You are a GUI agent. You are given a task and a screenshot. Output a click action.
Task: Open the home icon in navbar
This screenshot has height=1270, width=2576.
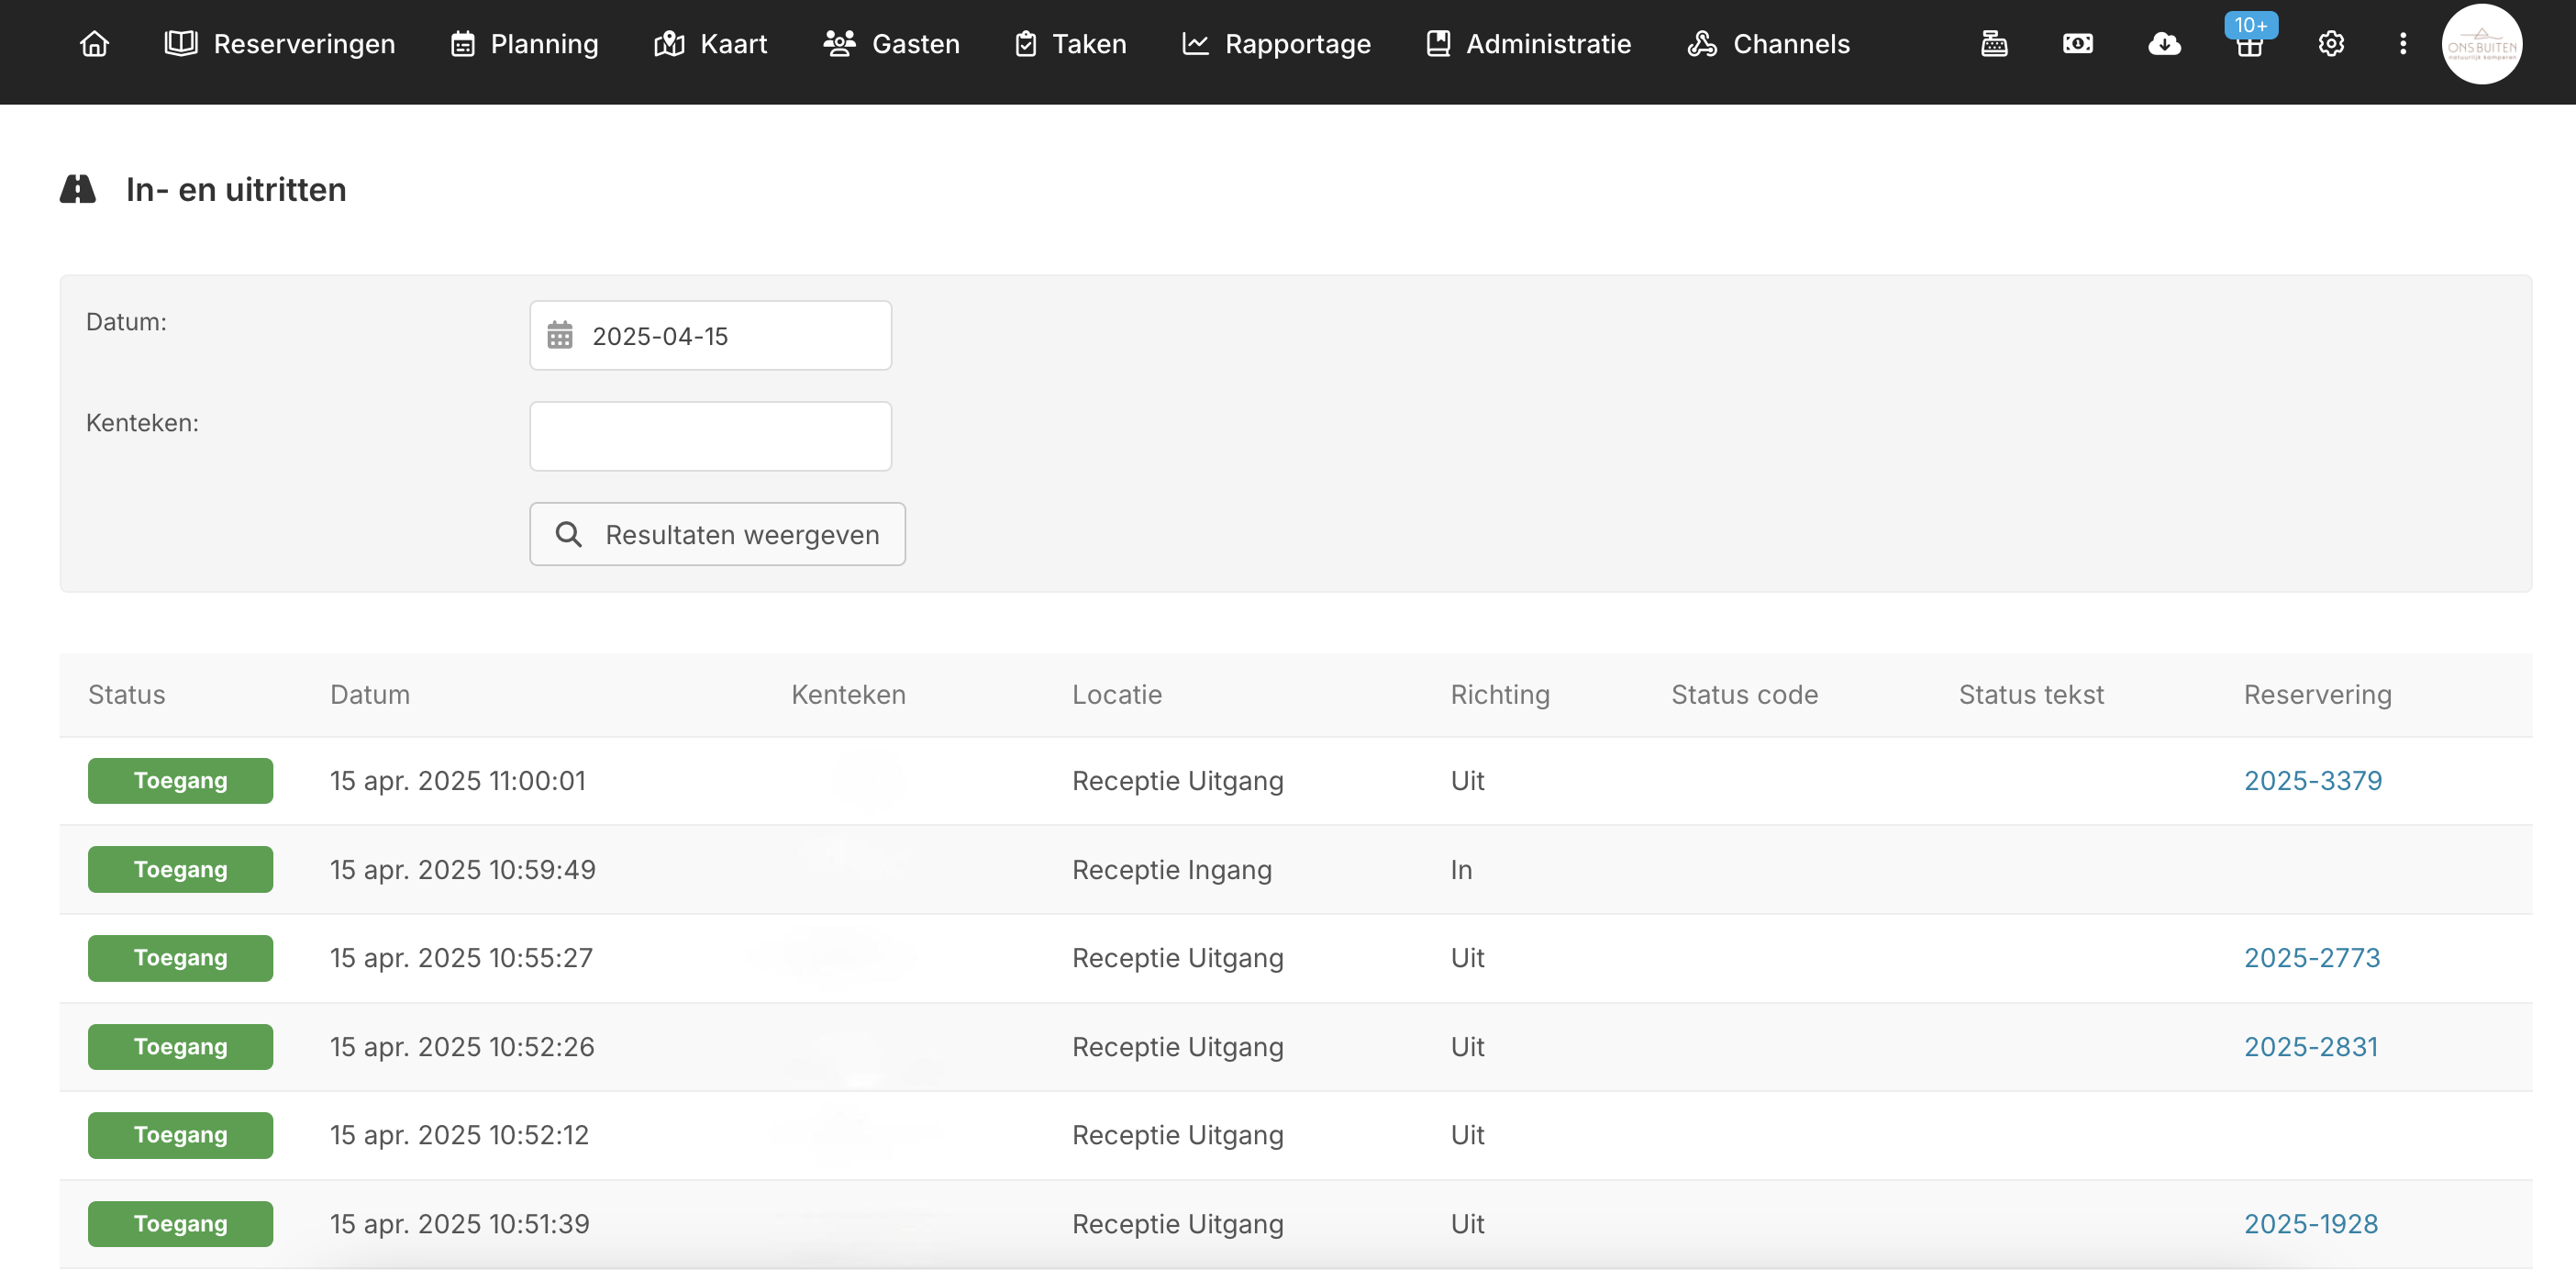94,44
